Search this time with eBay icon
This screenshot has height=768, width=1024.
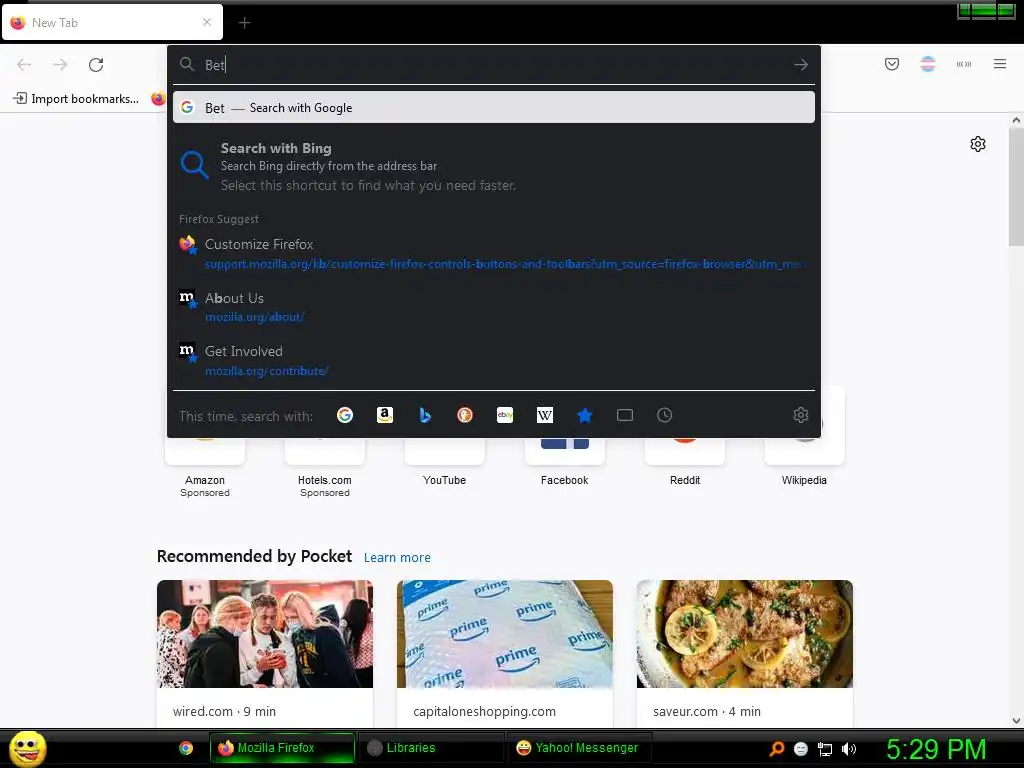(x=505, y=415)
